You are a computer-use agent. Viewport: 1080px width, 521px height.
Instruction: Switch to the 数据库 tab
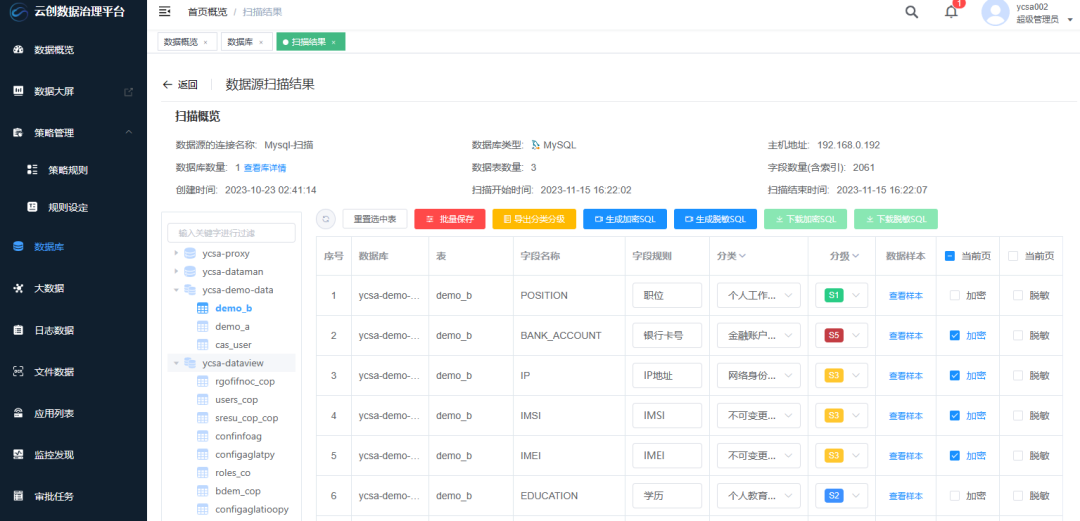coord(240,42)
